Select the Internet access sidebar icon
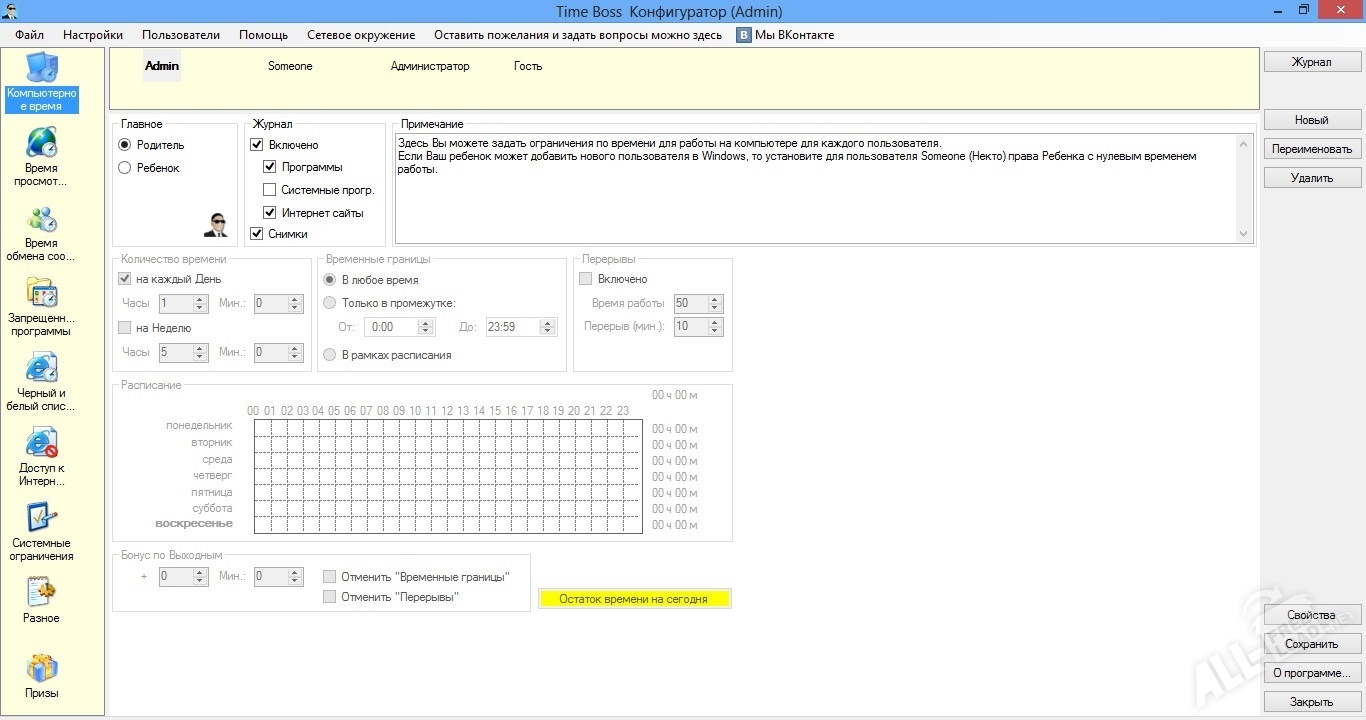 coord(41,443)
